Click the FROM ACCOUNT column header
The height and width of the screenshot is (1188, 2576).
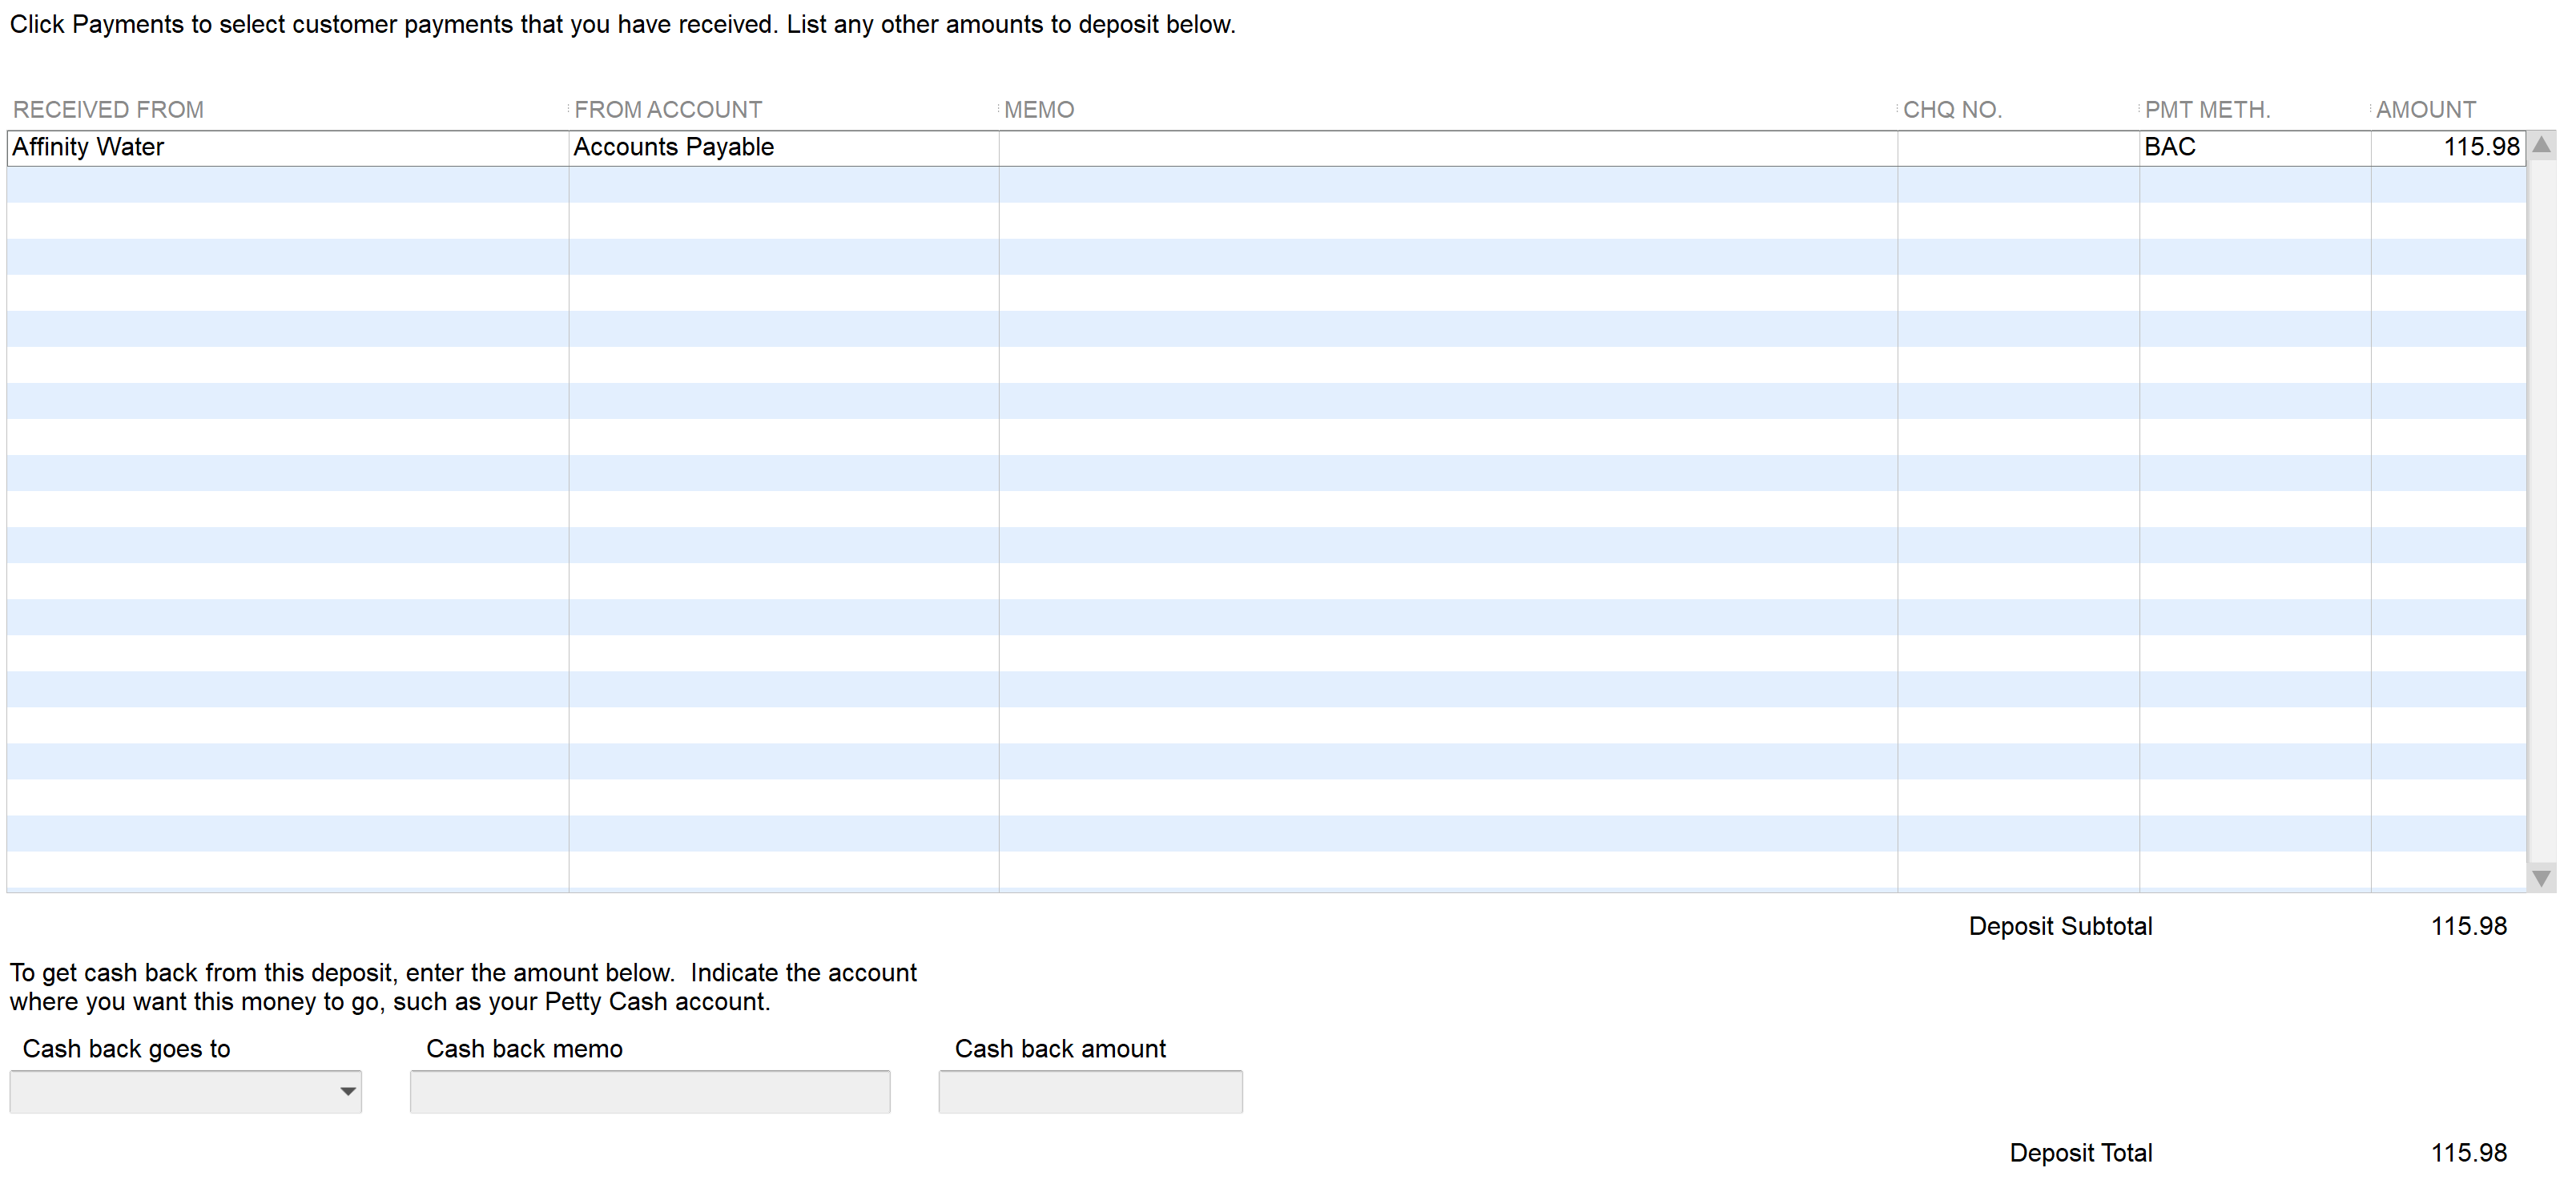pyautogui.click(x=668, y=110)
